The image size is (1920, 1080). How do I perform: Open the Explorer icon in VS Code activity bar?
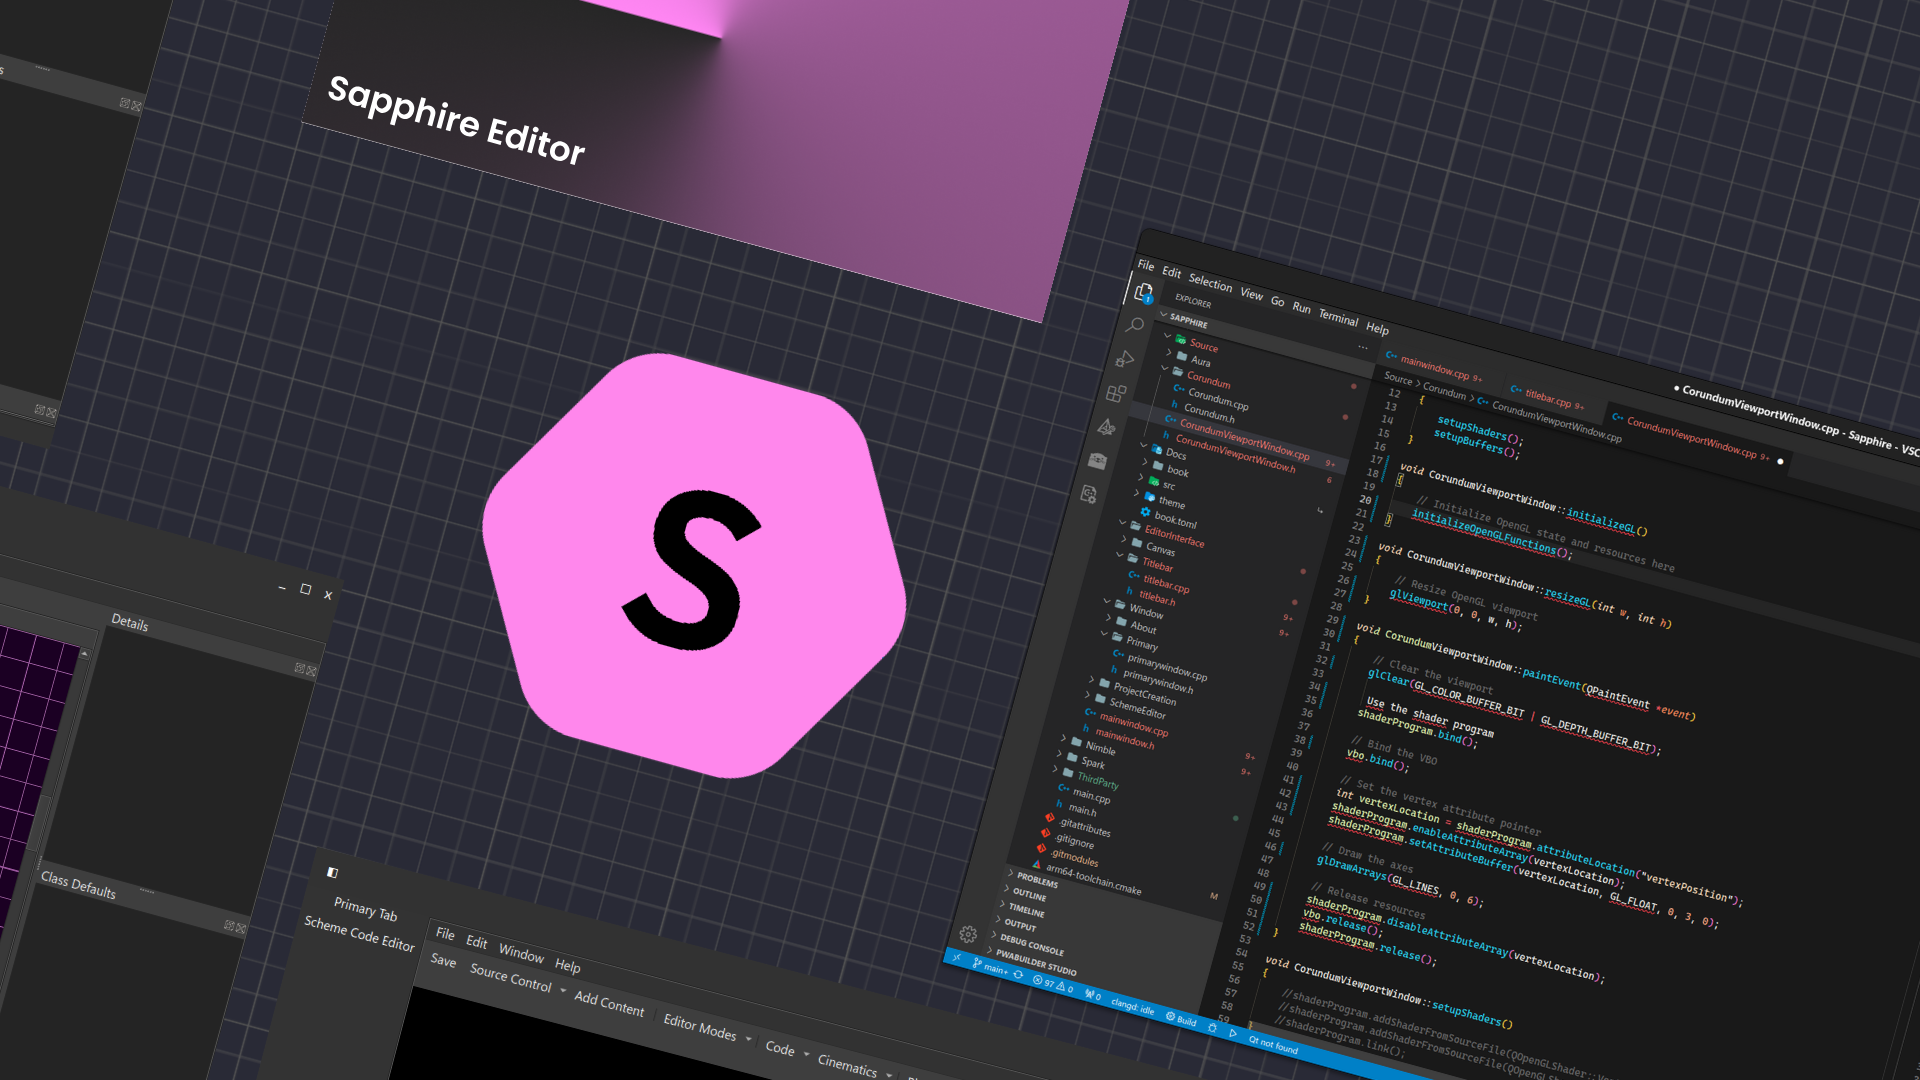point(1143,291)
